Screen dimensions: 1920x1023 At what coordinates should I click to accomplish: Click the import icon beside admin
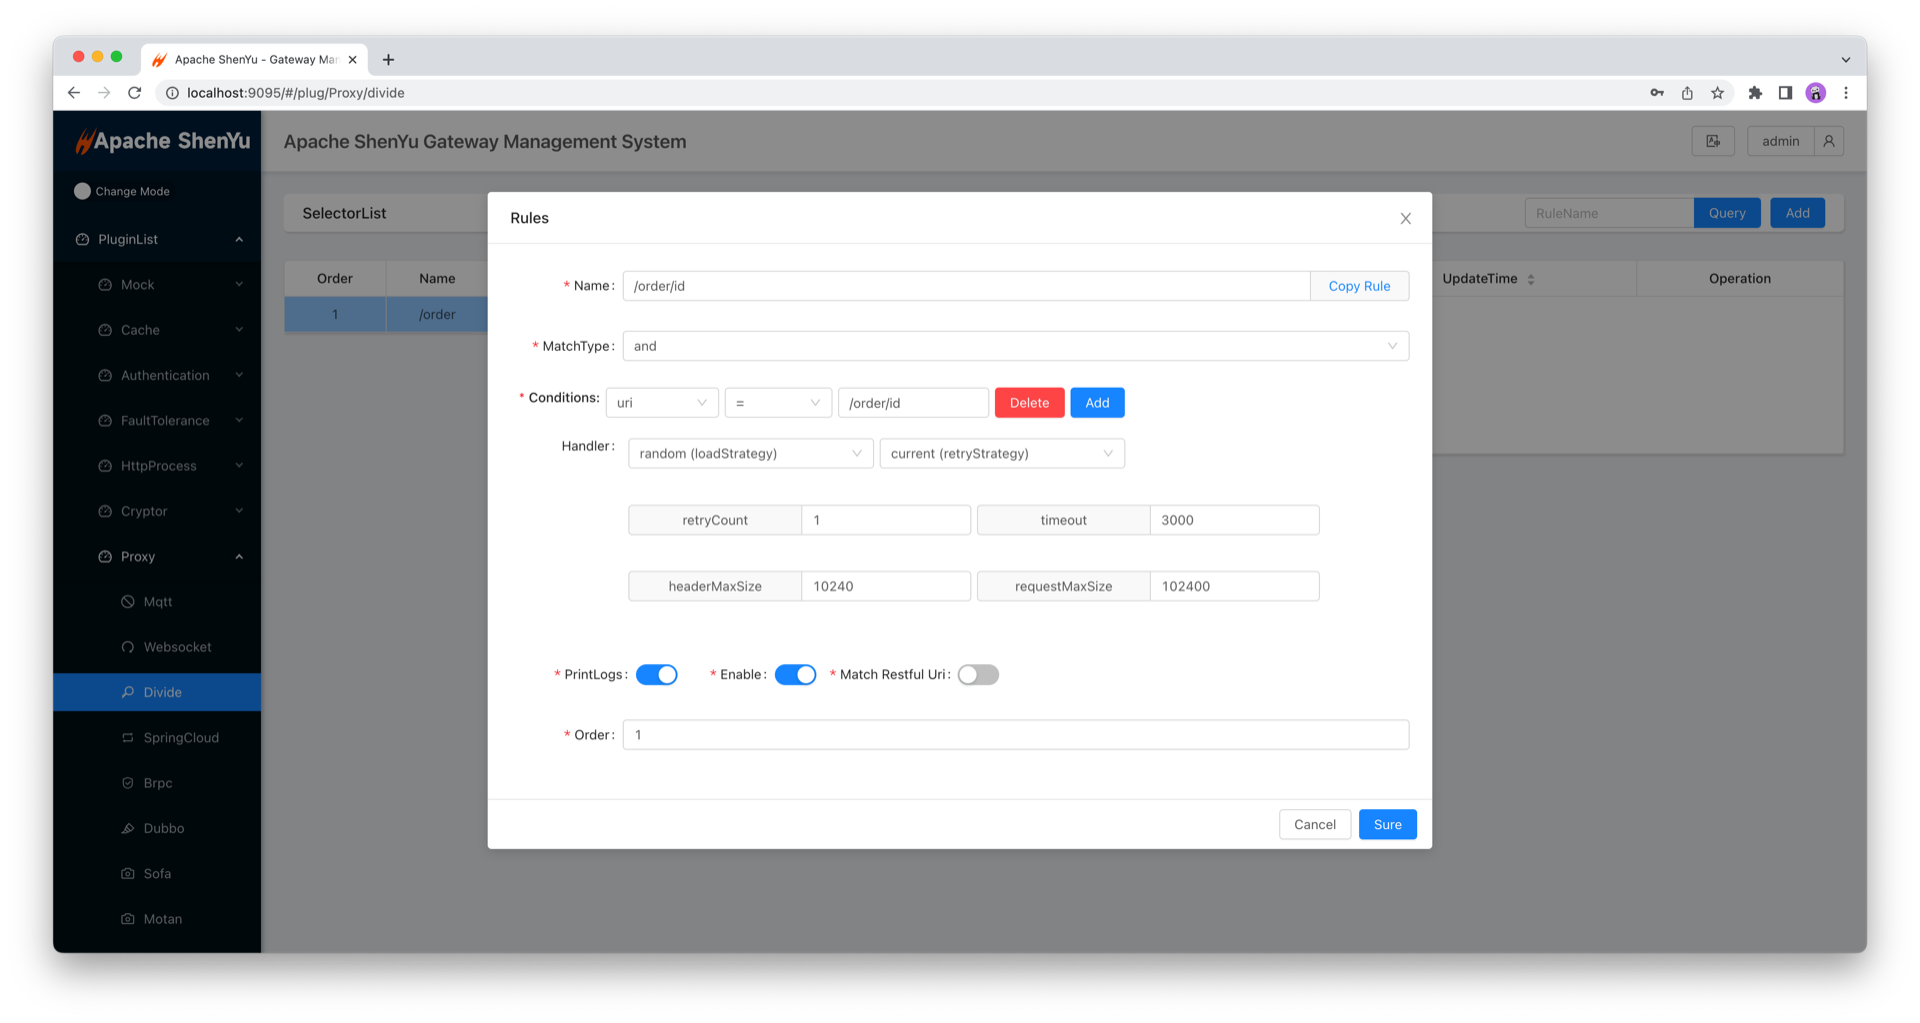click(1712, 141)
